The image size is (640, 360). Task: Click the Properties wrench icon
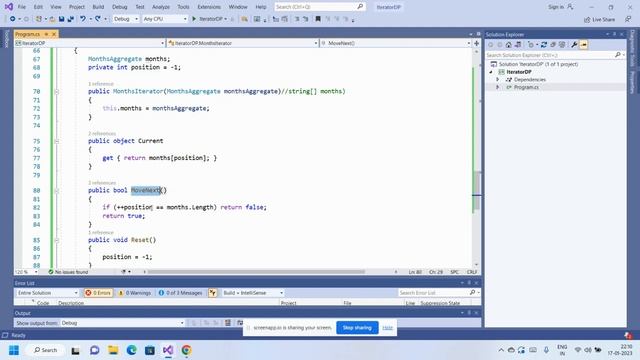pyautogui.click(x=574, y=44)
